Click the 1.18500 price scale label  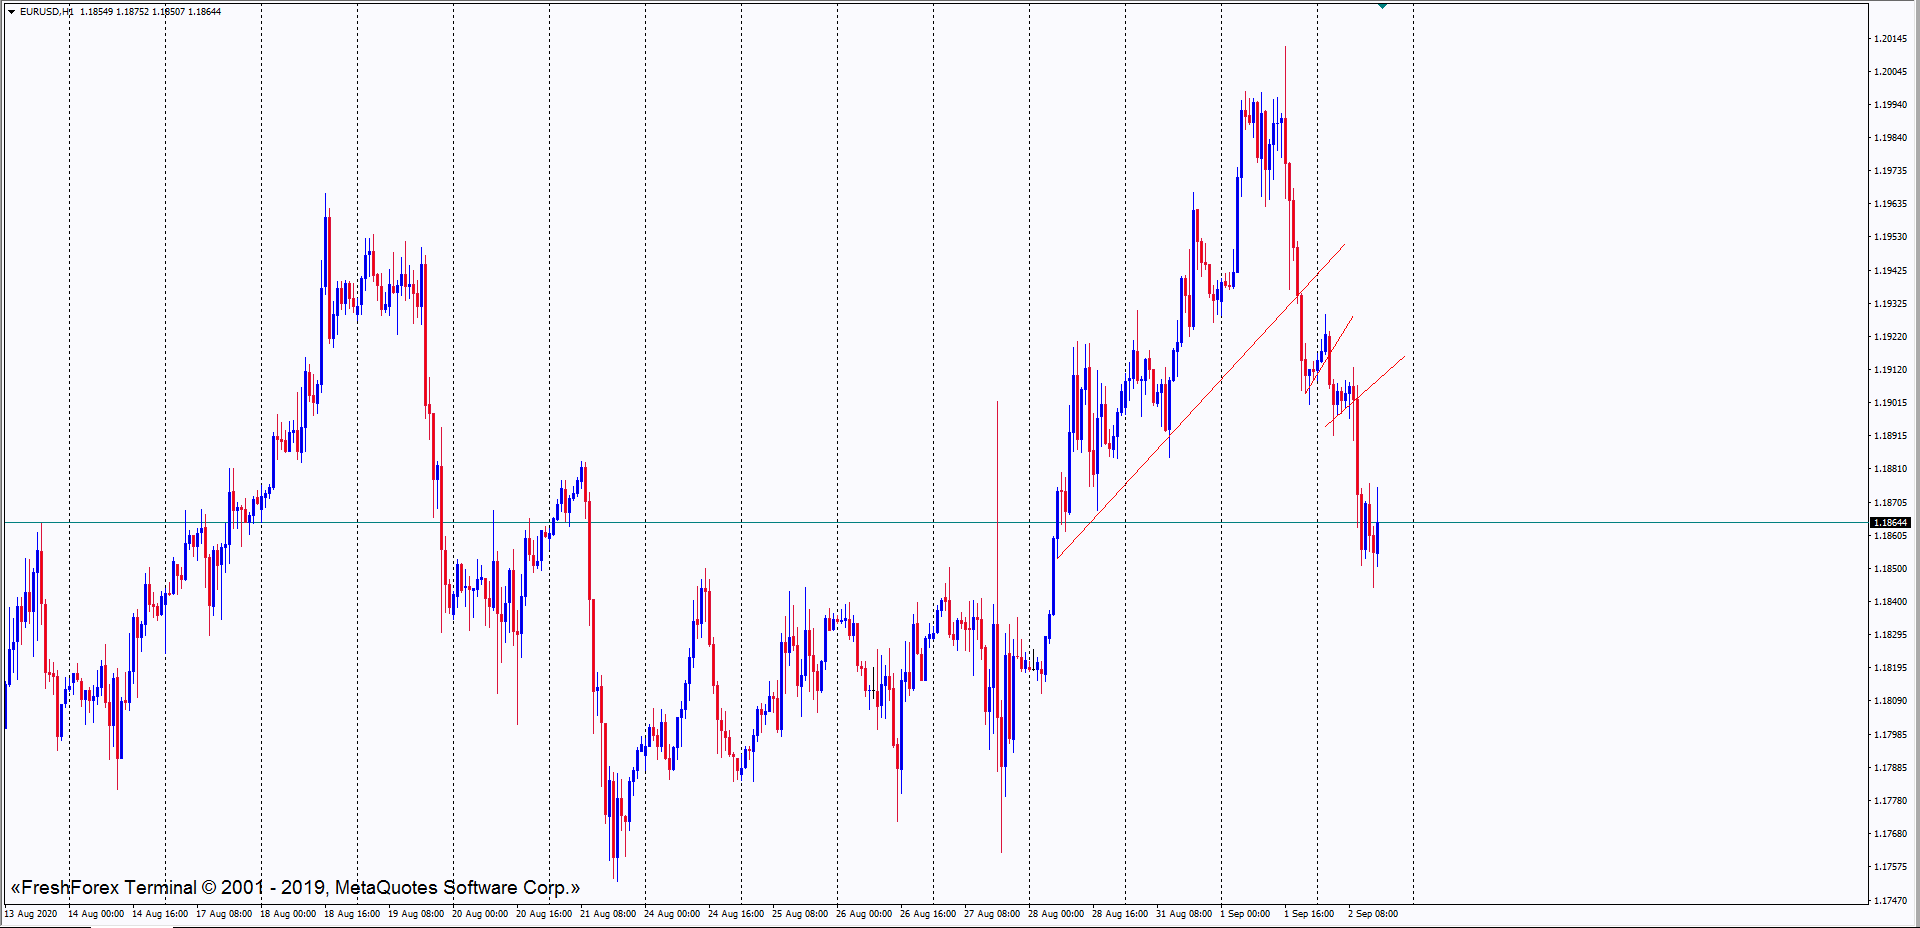pyautogui.click(x=1890, y=569)
